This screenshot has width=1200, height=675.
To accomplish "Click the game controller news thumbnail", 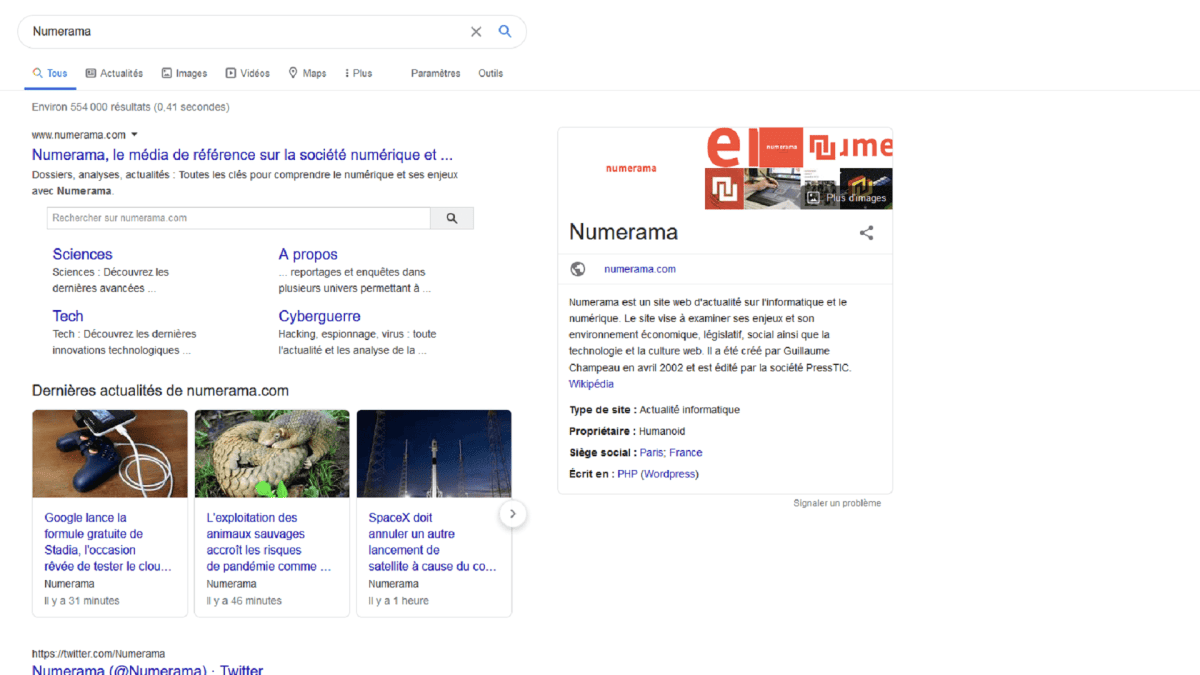I will pos(110,453).
